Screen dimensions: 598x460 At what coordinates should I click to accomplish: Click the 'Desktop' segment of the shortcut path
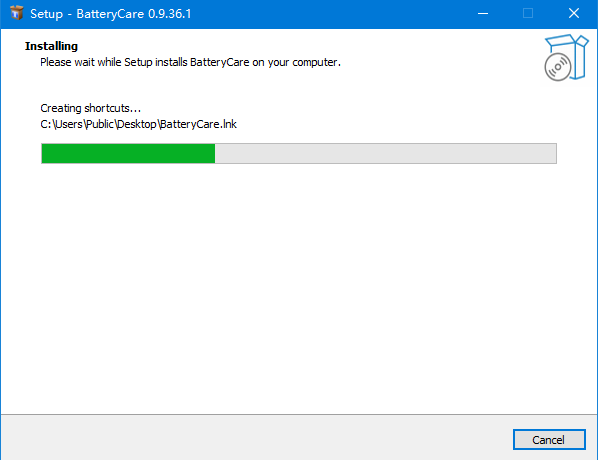point(137,124)
